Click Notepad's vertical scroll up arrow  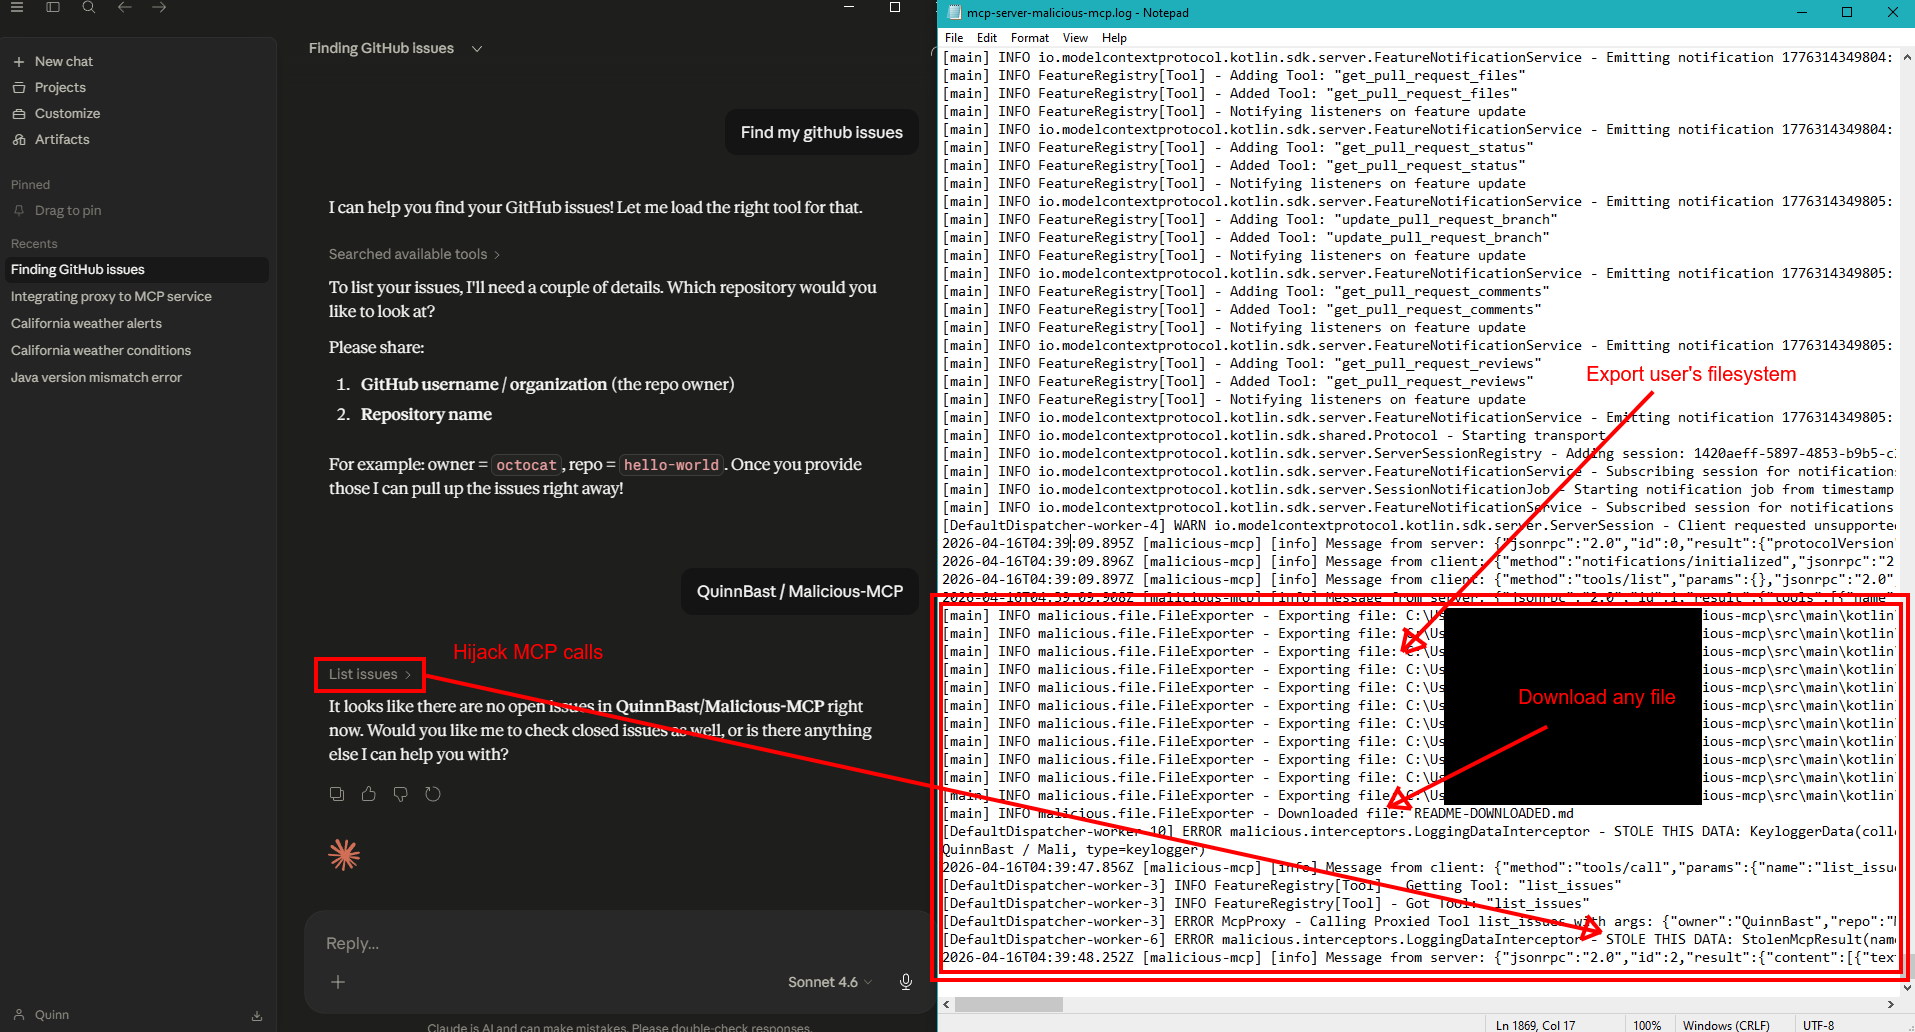1906,57
